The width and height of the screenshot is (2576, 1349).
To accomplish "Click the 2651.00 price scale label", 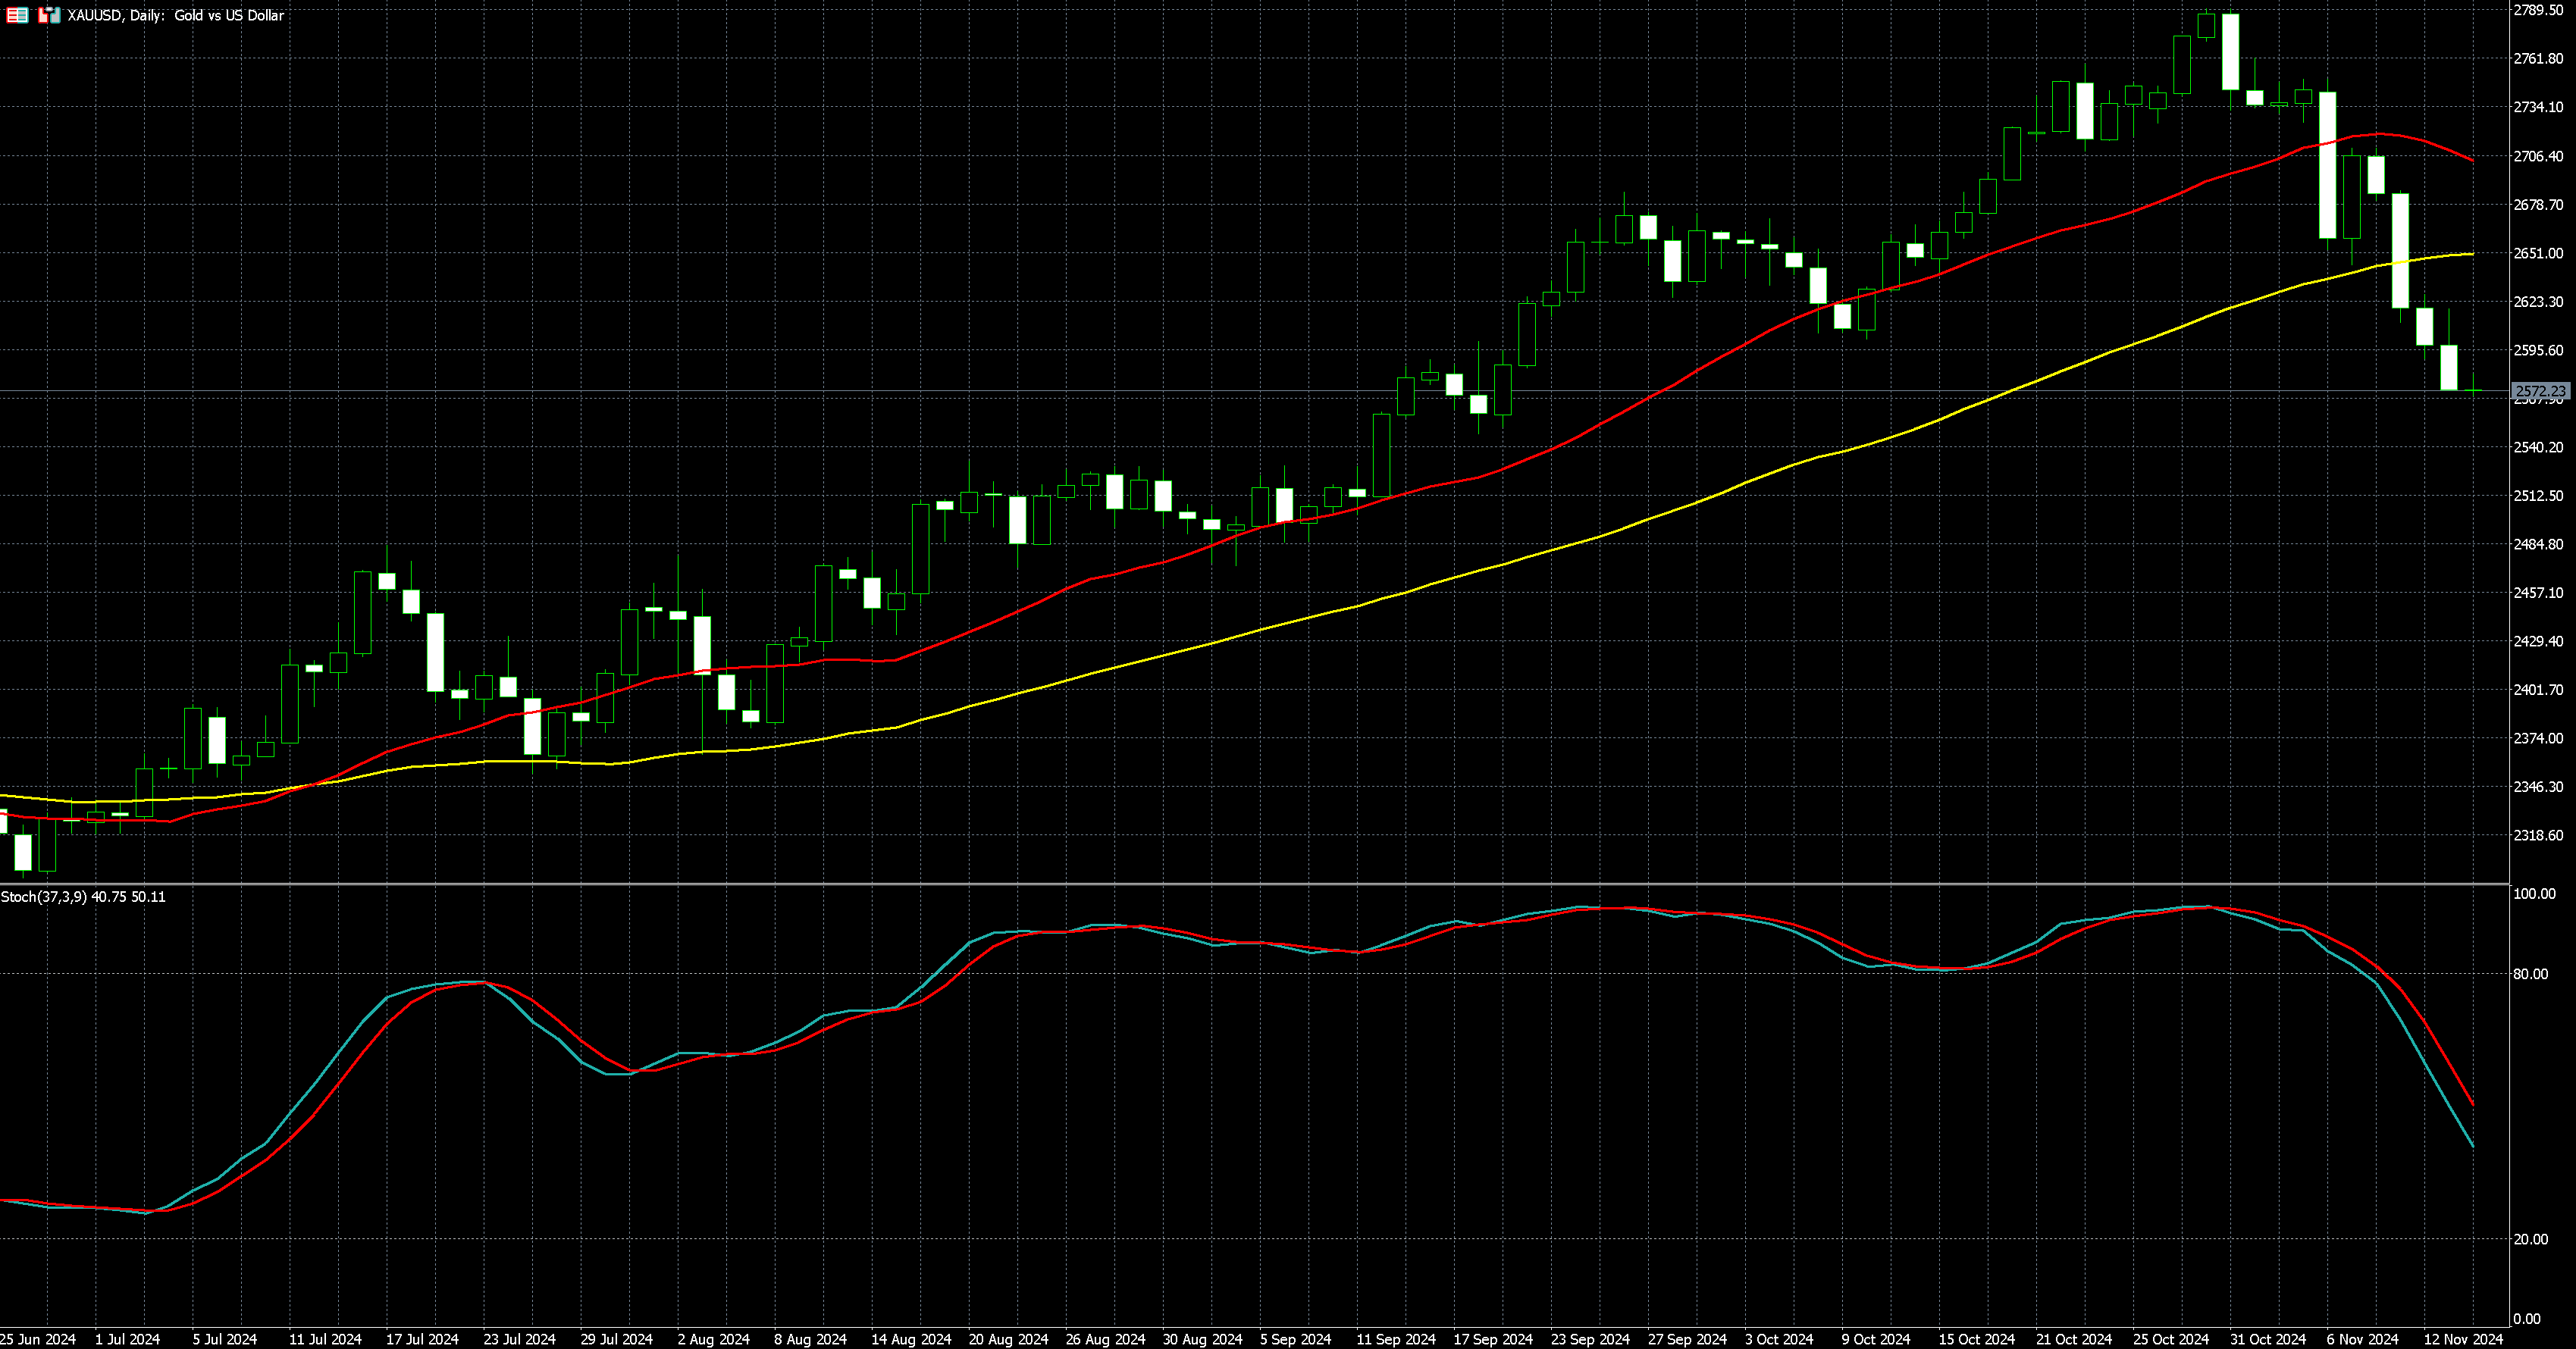I will 2538,253.
